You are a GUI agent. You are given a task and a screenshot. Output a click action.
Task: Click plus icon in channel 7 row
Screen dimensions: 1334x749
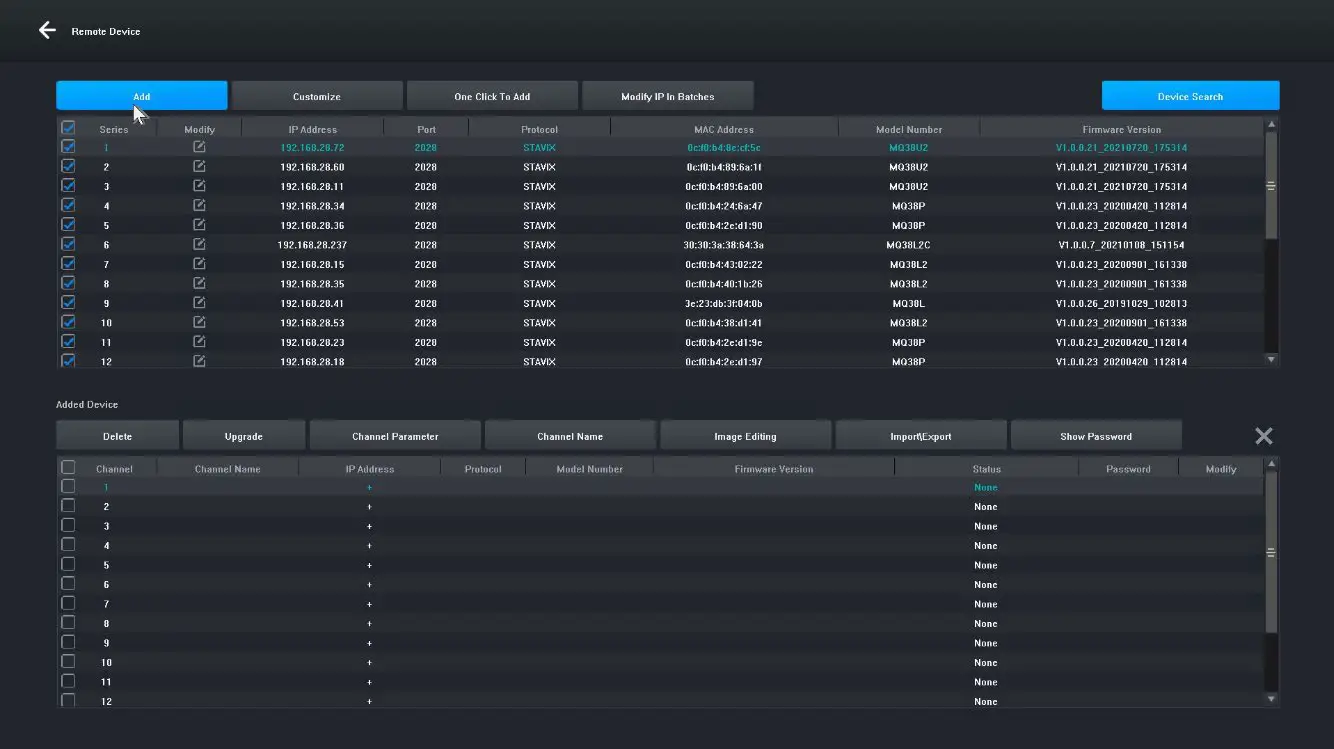pos(369,604)
